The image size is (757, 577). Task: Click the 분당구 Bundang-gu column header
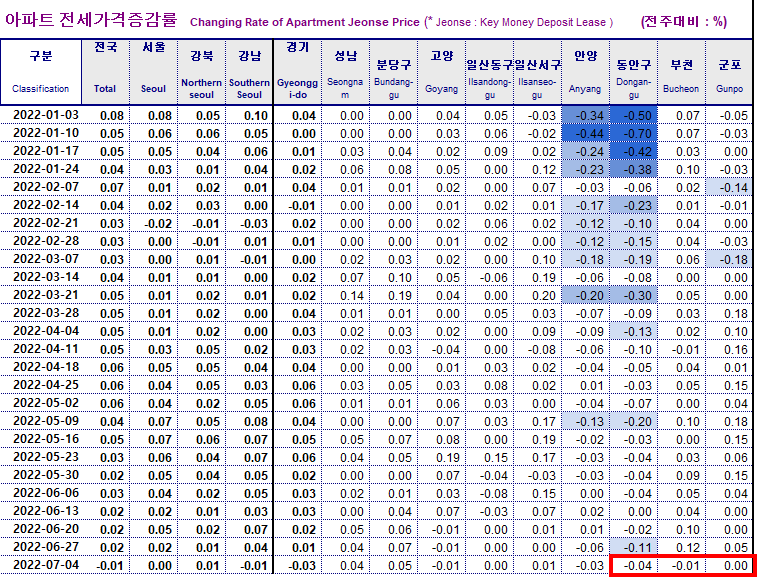pos(393,72)
